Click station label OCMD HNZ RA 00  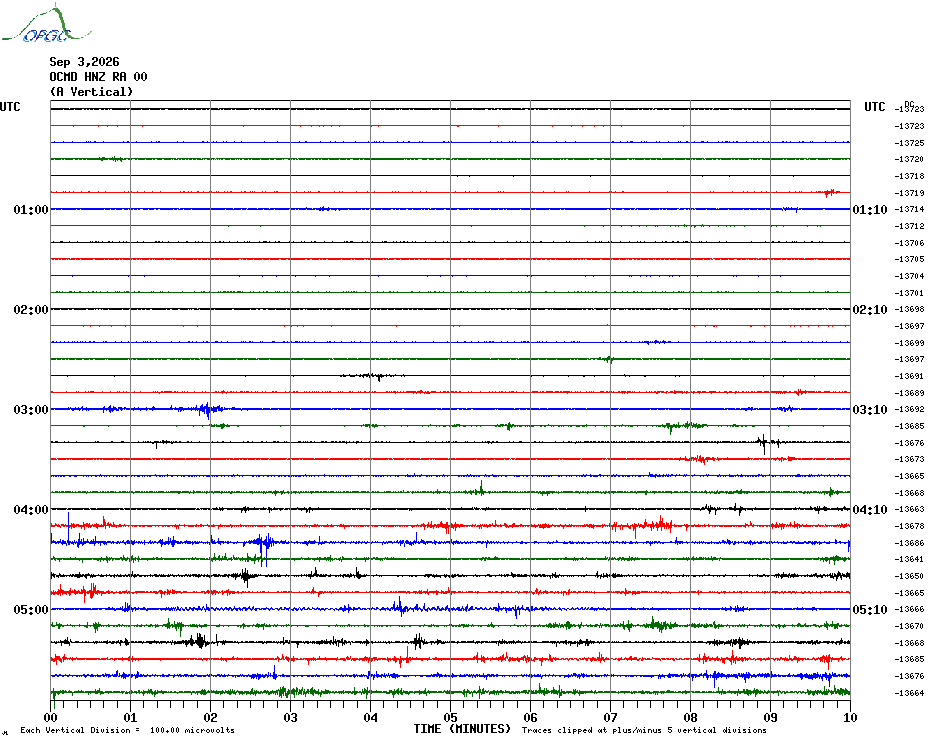pos(98,77)
